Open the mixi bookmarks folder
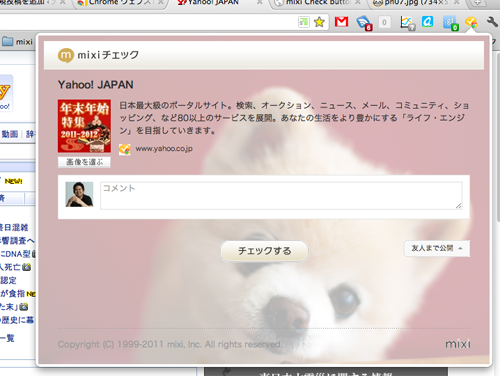The height and width of the screenshot is (376, 500). 17,42
